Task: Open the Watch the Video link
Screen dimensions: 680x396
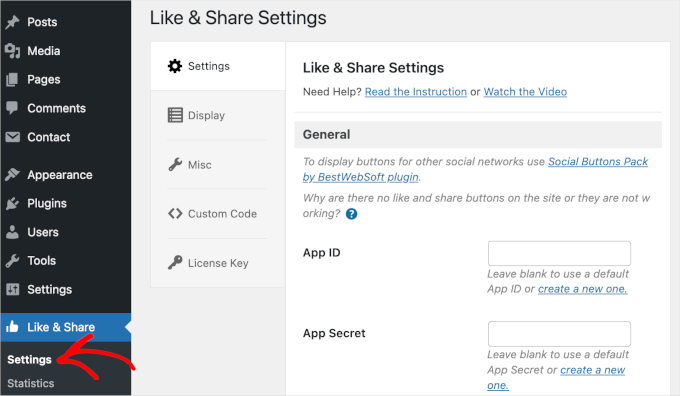Action: 525,92
